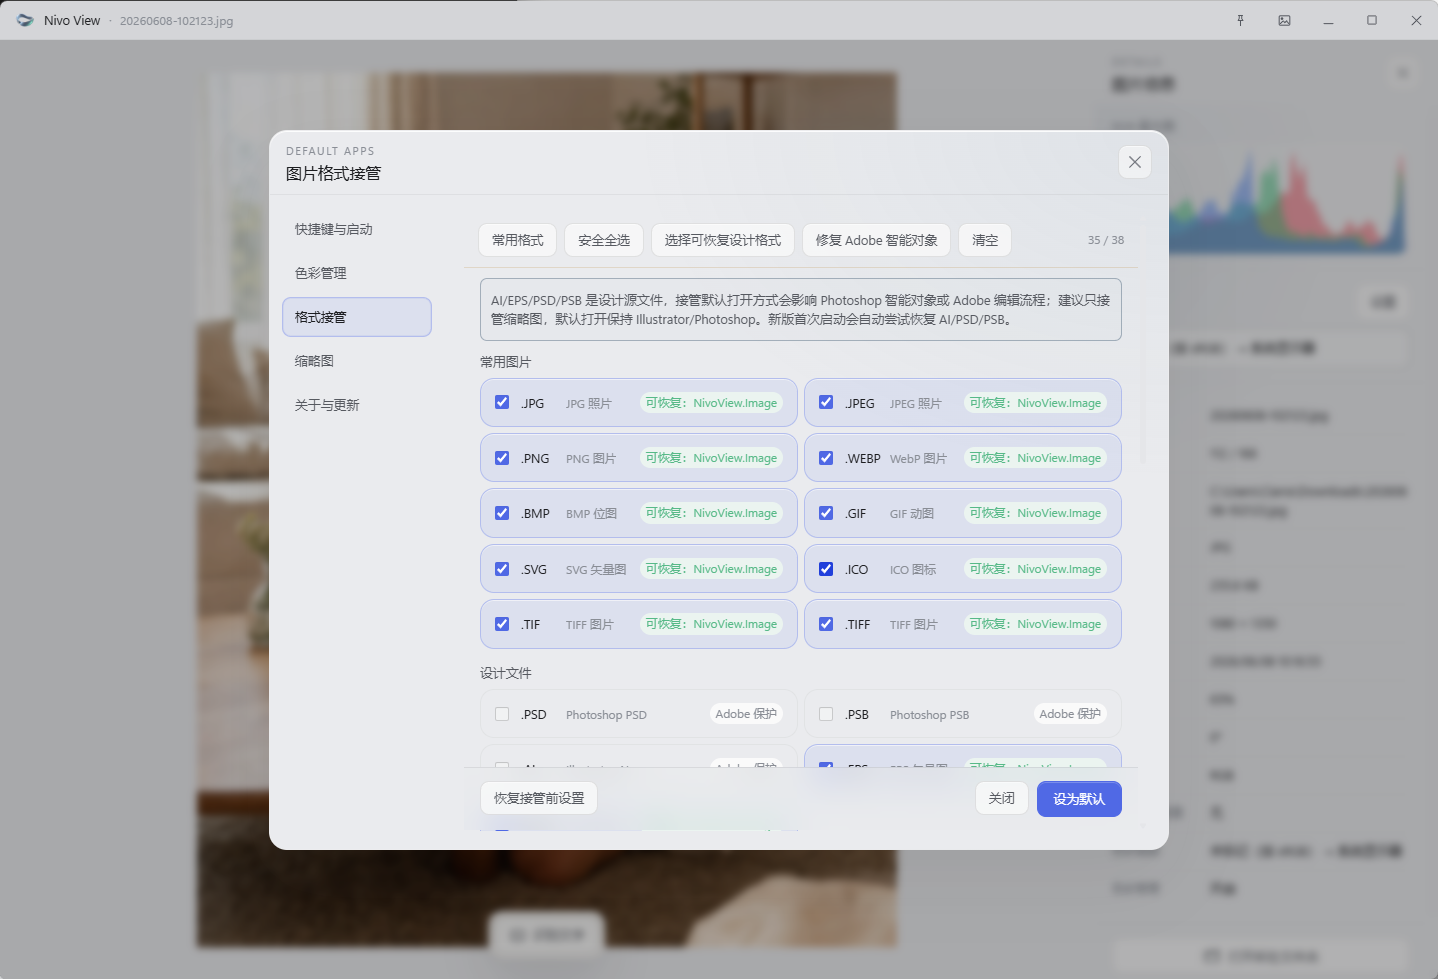
Task: Check the .PSB format checkbox
Action: click(x=826, y=714)
